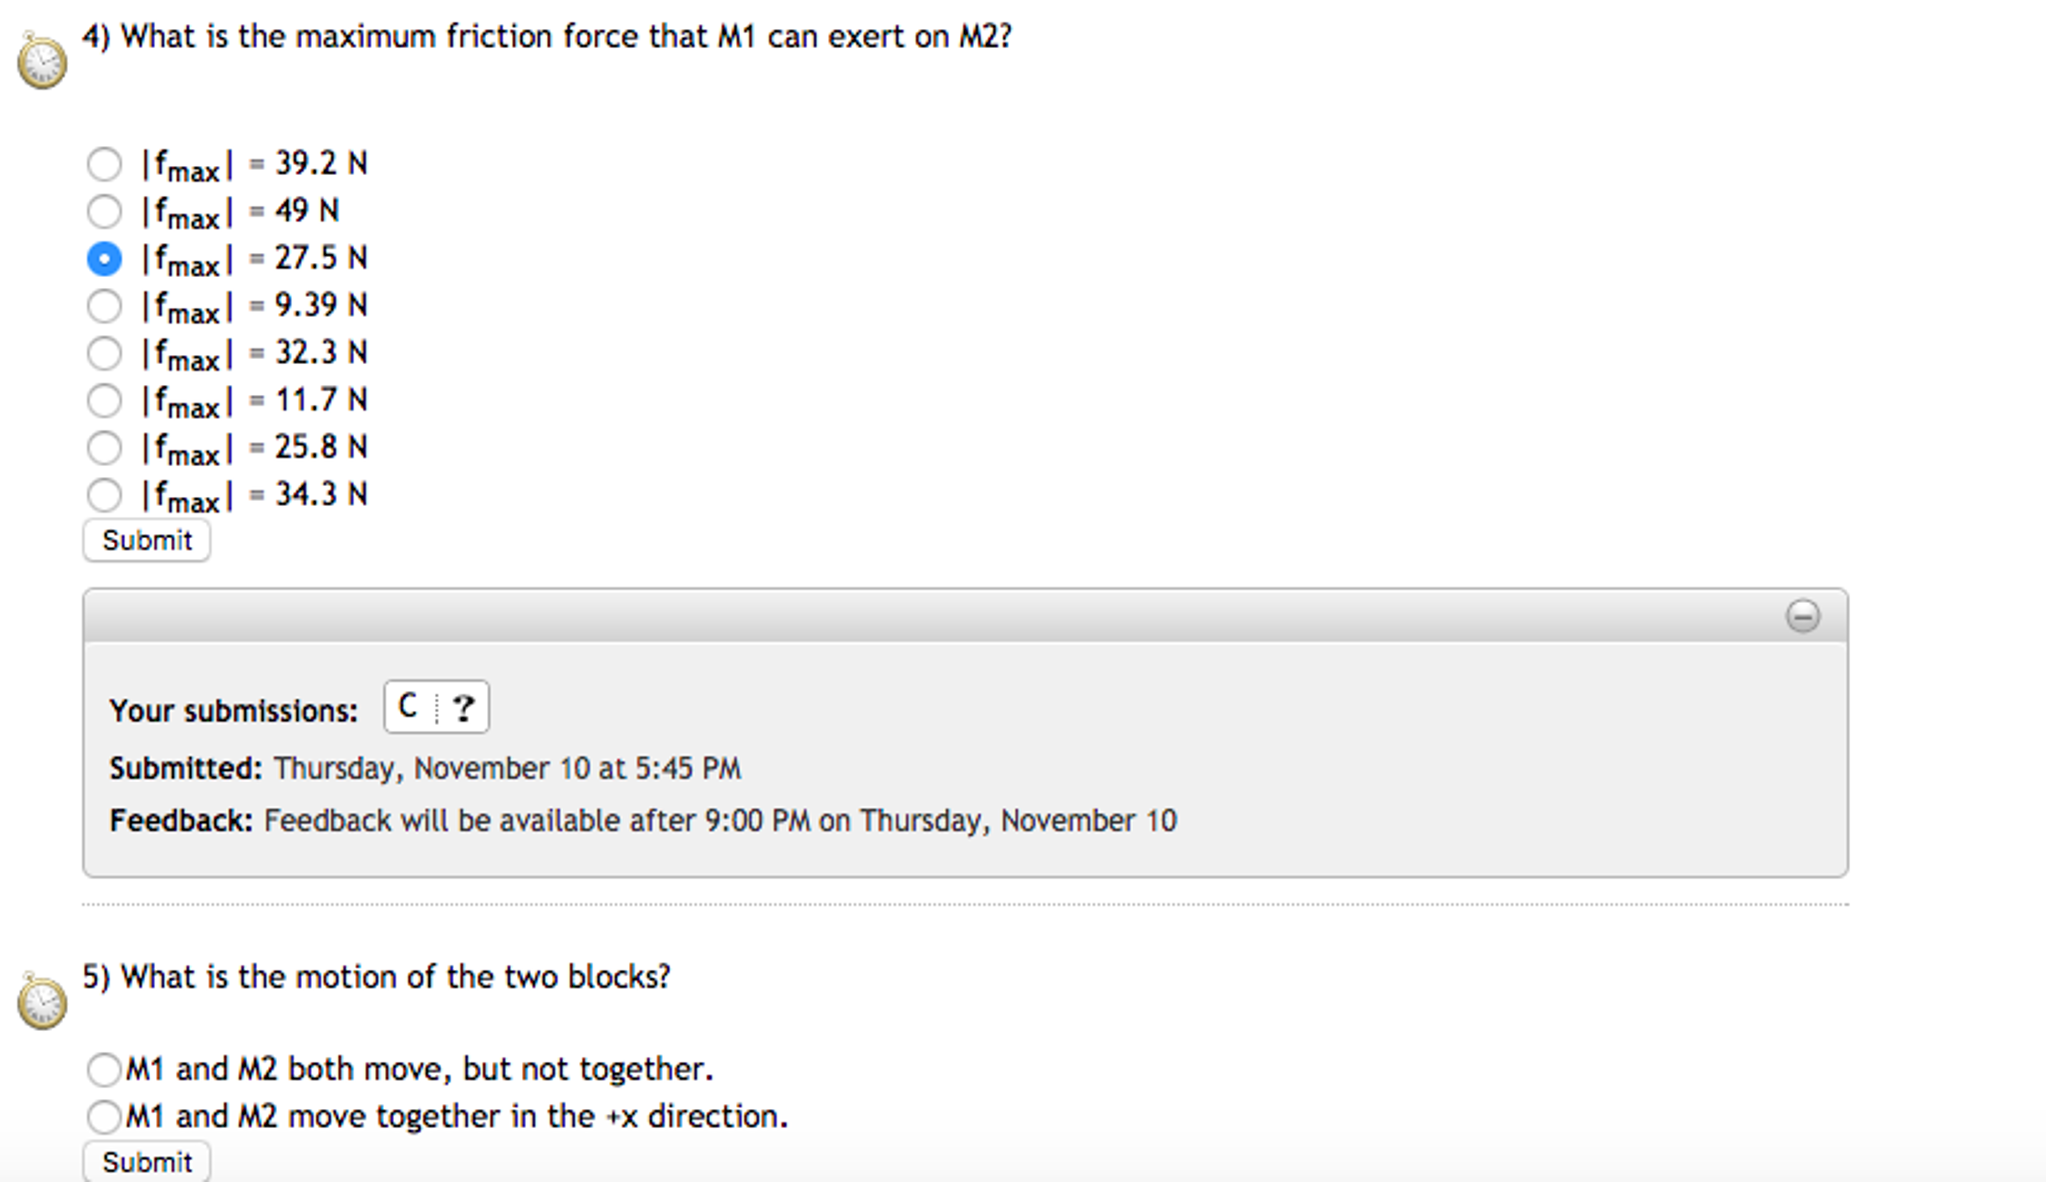Screen dimensions: 2046x1182
Task: Click the already-selected 27.5 N radio button
Action: (x=104, y=258)
